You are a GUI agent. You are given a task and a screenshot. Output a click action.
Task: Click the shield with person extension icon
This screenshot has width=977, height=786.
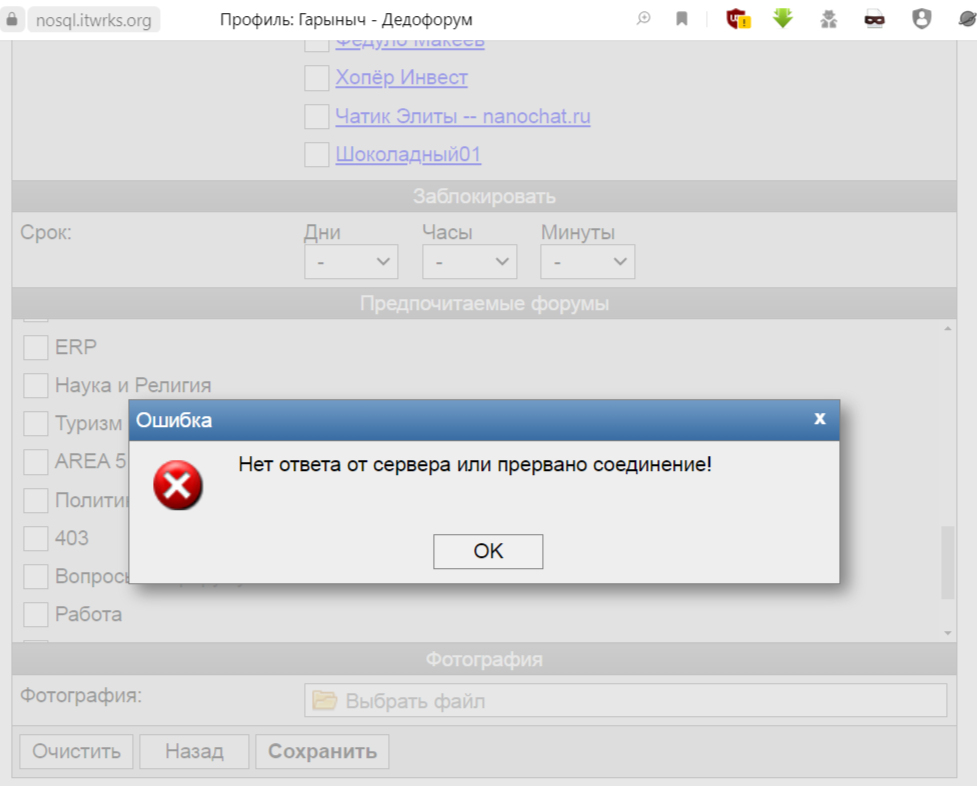click(921, 19)
